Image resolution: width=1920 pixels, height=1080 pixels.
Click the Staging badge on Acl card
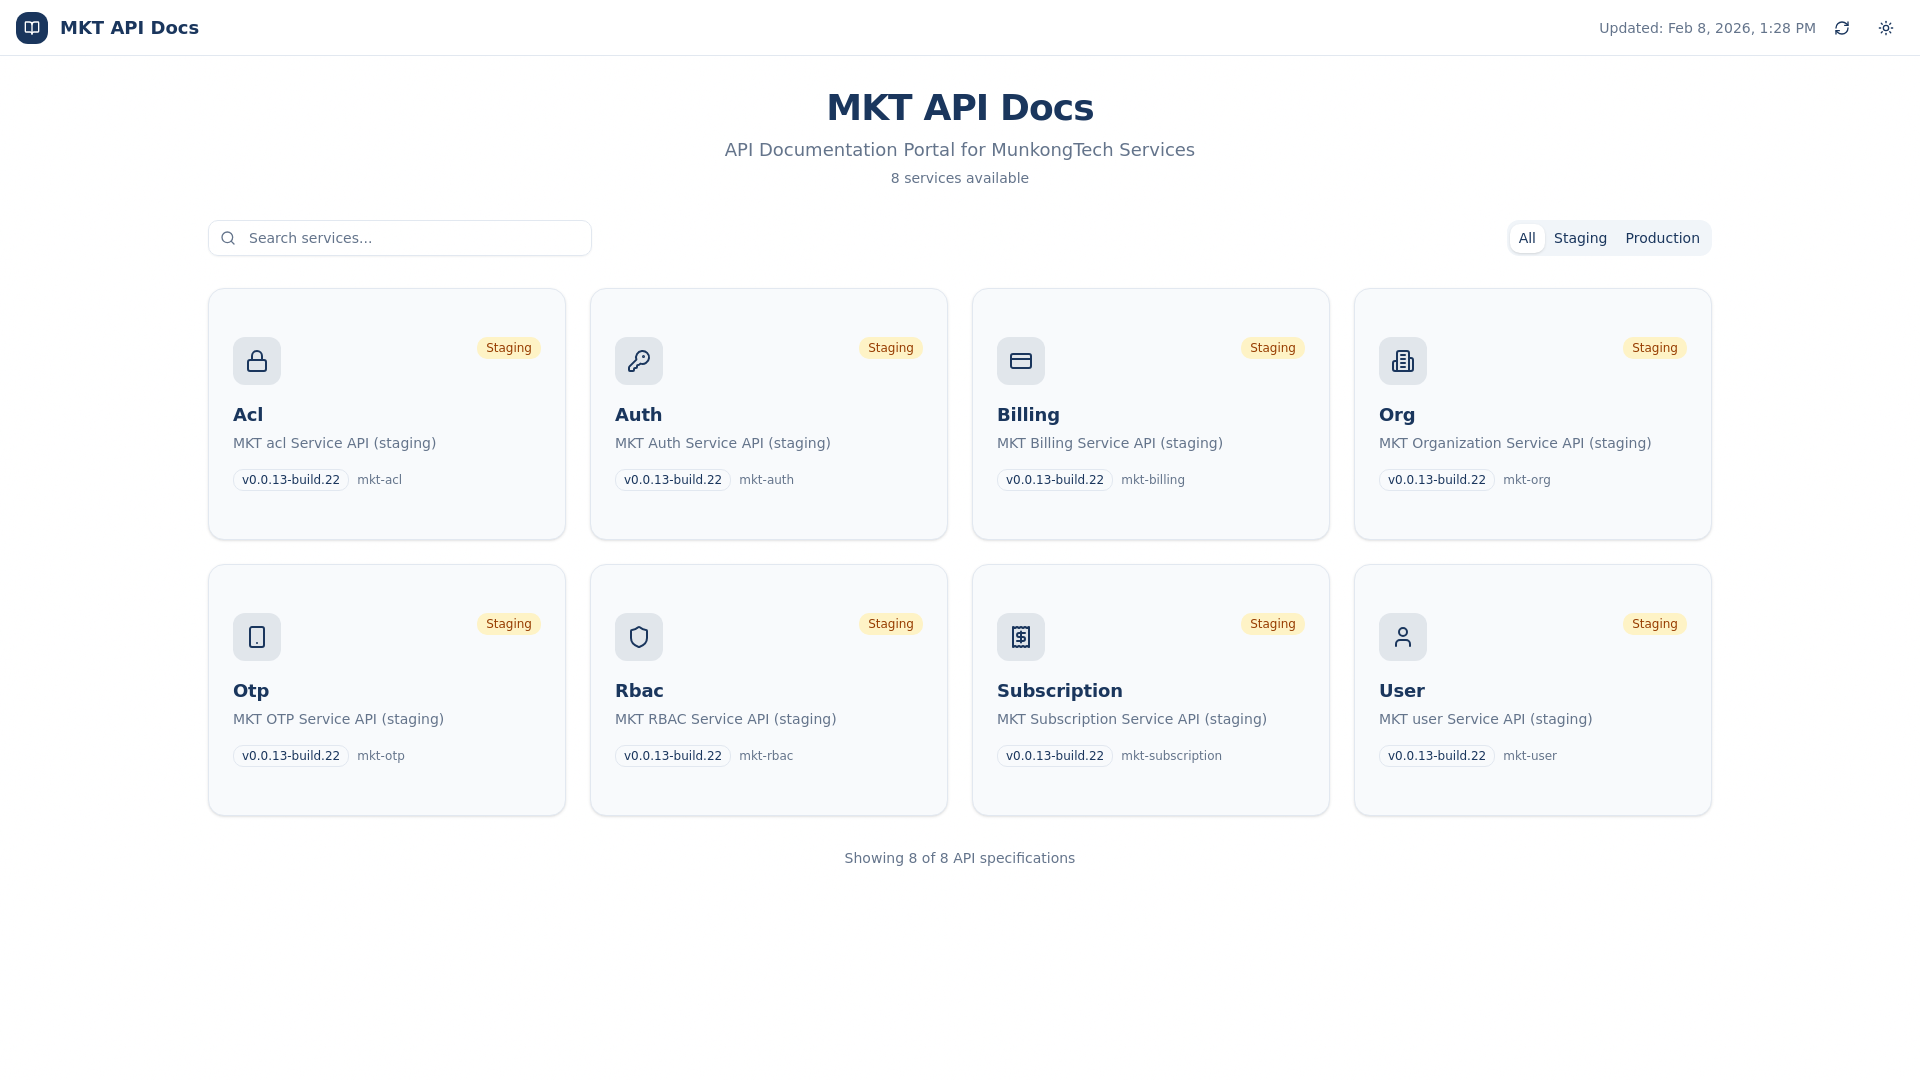[x=509, y=348]
